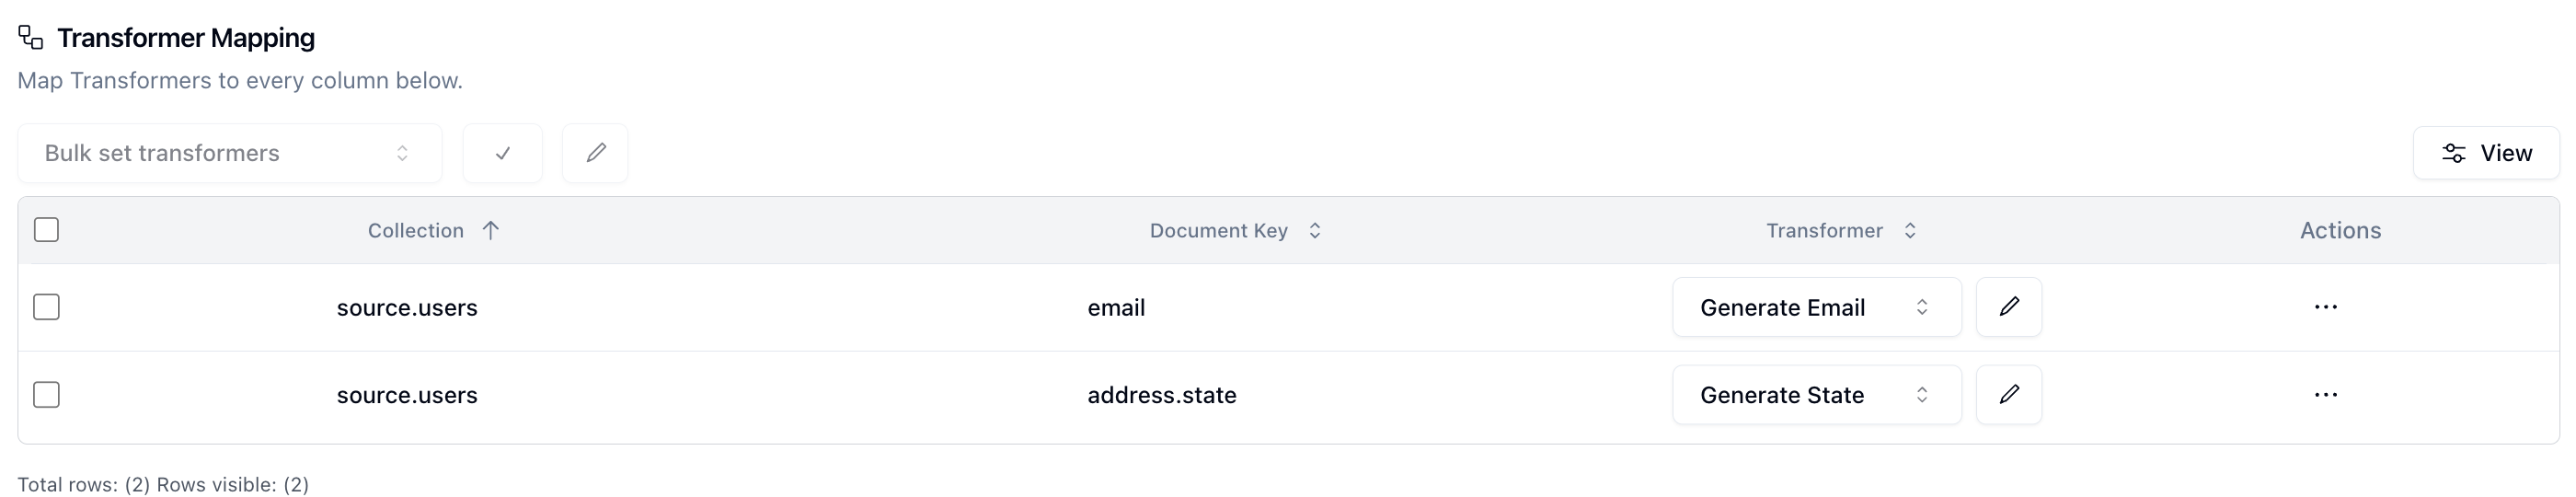This screenshot has width=2576, height=497.
Task: Open the Bulk set transformers dropdown
Action: pos(230,153)
